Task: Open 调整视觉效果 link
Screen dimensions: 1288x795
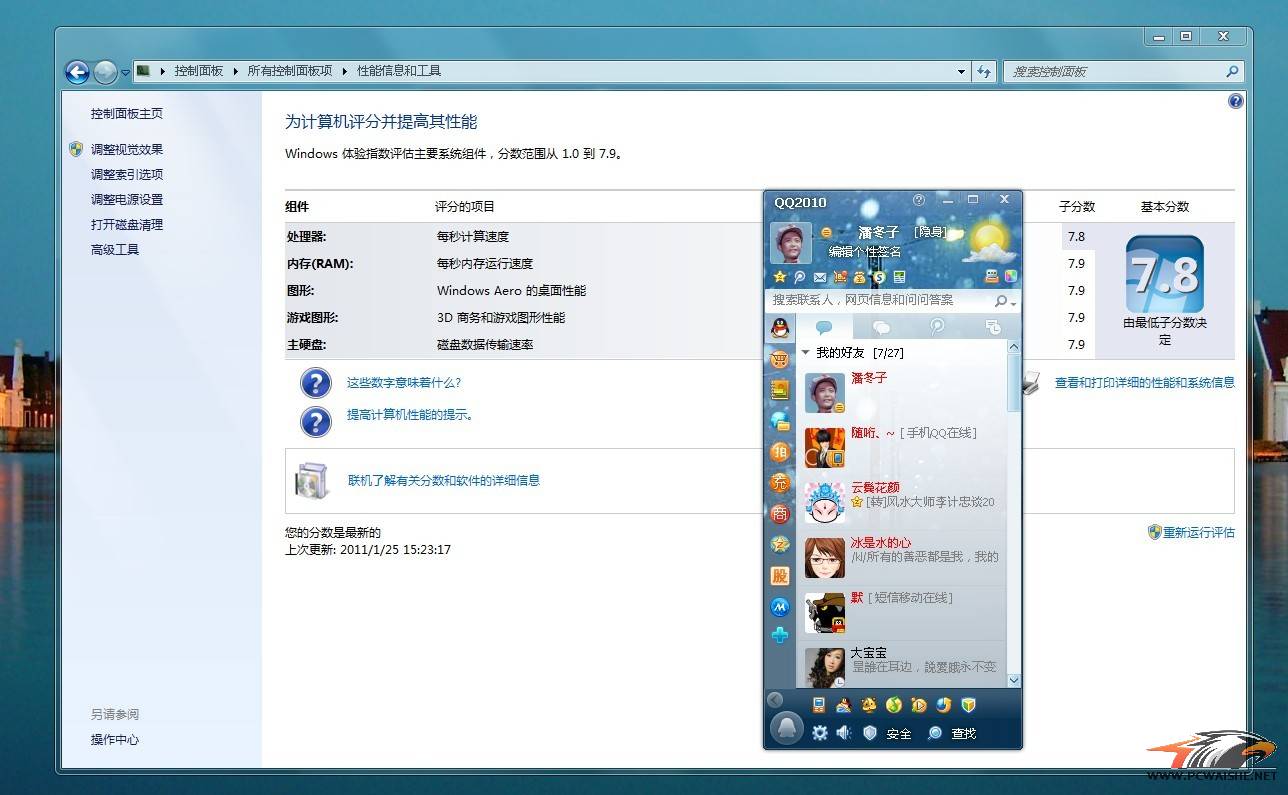Action: coord(127,149)
